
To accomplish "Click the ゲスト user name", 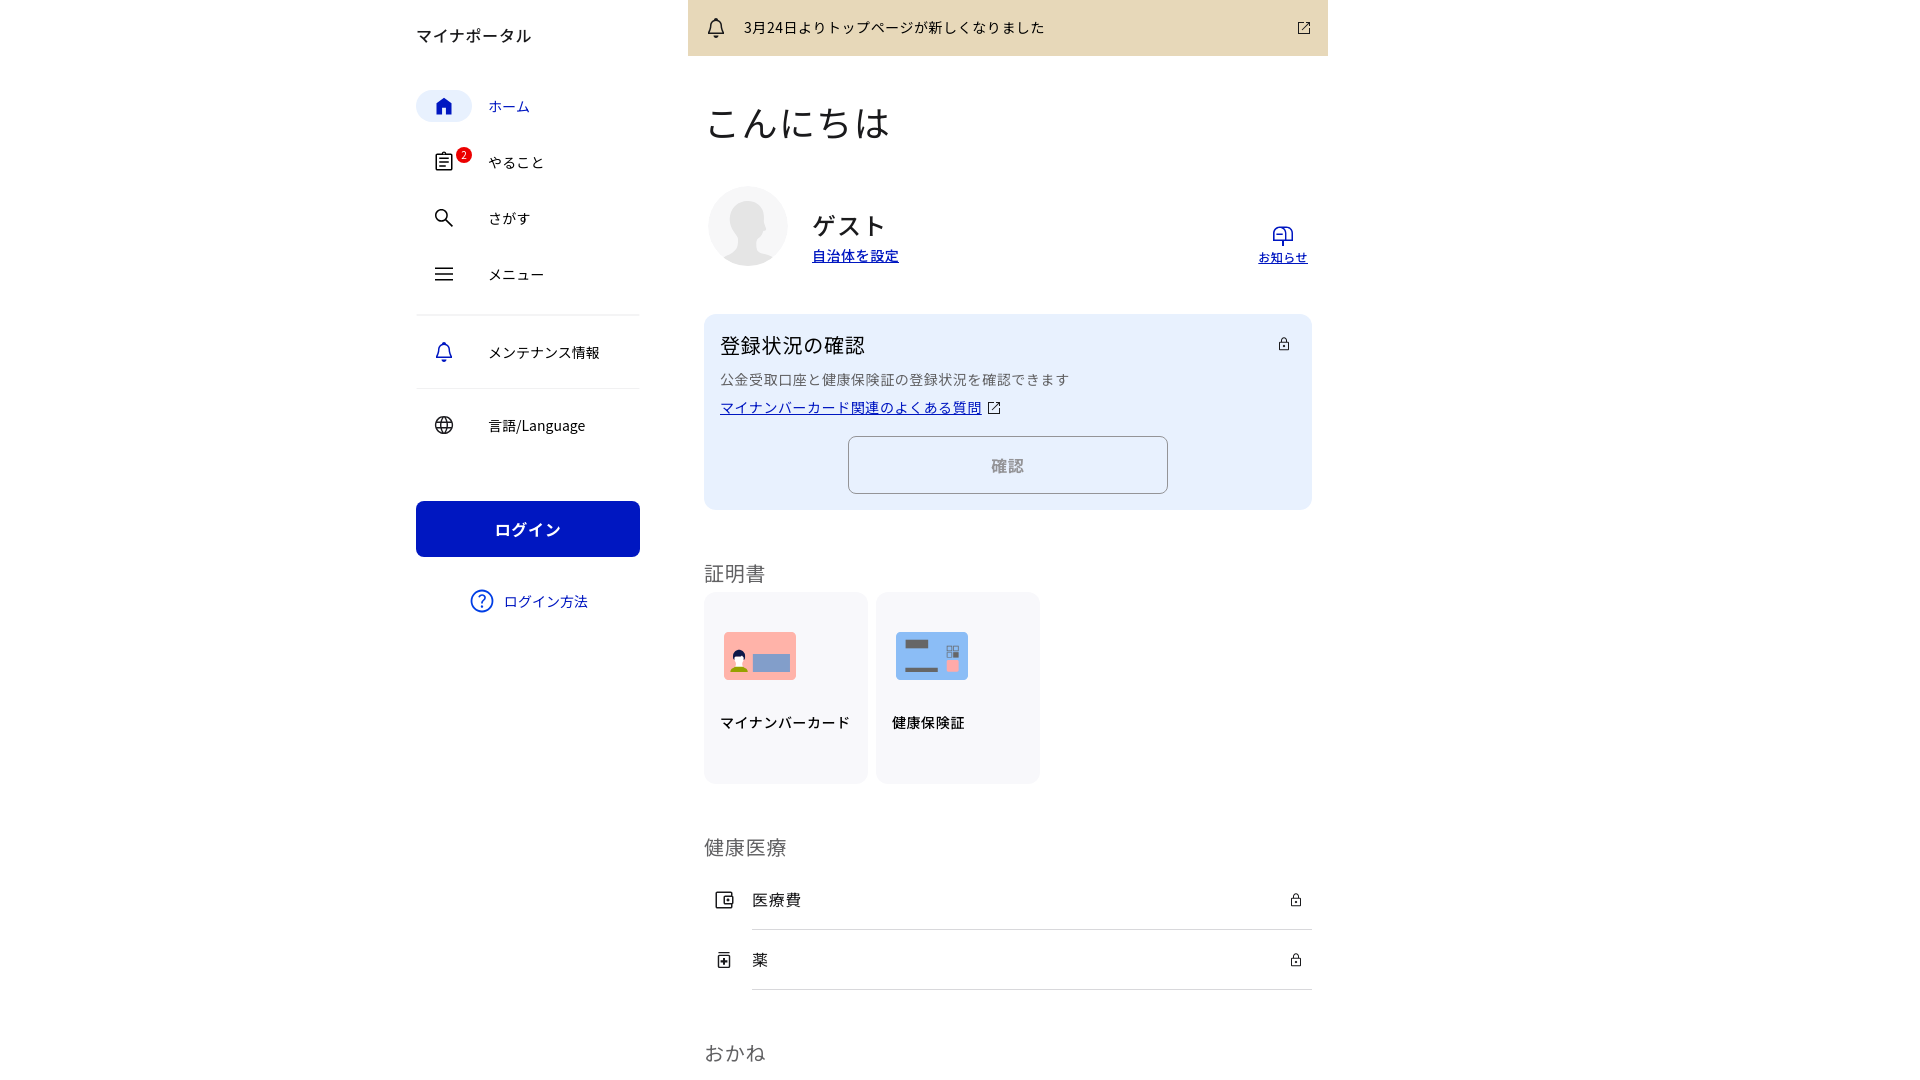I will pyautogui.click(x=849, y=226).
